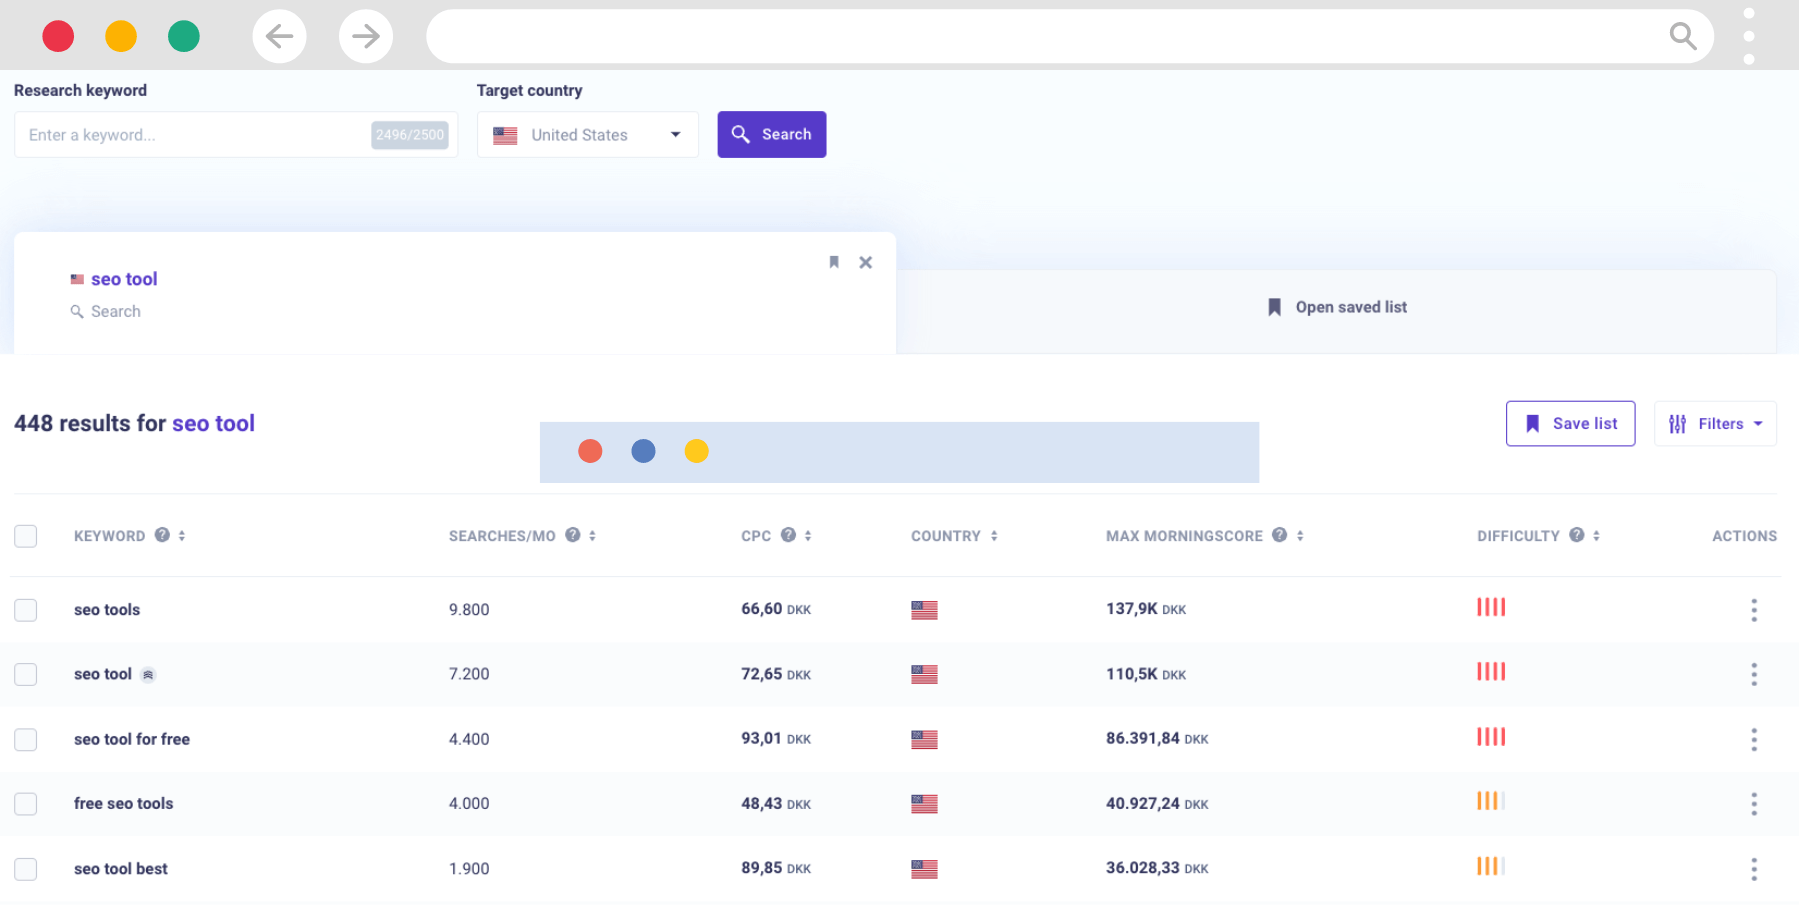Open actions menu for seo tools row

tap(1754, 610)
